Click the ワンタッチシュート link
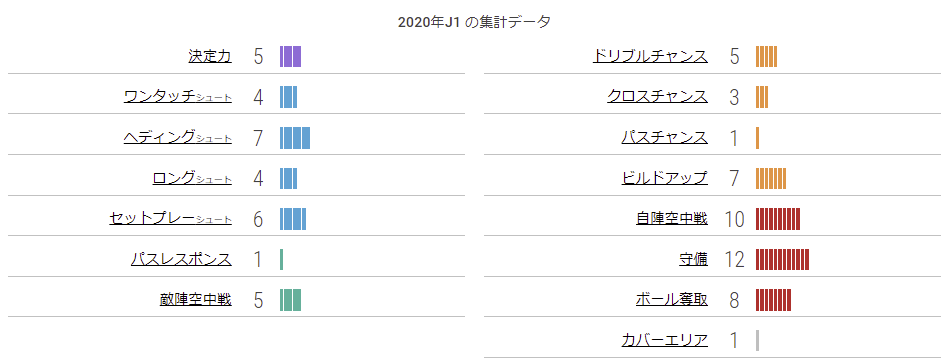The width and height of the screenshot is (951, 363). coord(178,97)
